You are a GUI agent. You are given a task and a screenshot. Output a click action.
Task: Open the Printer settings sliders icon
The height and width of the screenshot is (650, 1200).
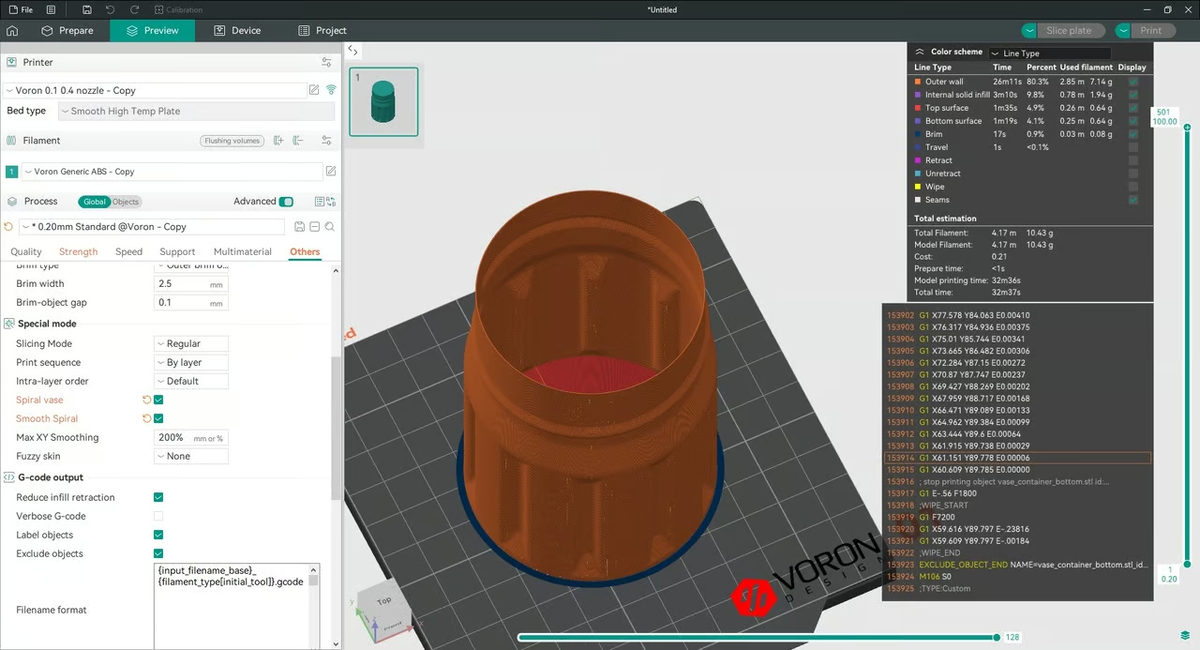tap(327, 62)
